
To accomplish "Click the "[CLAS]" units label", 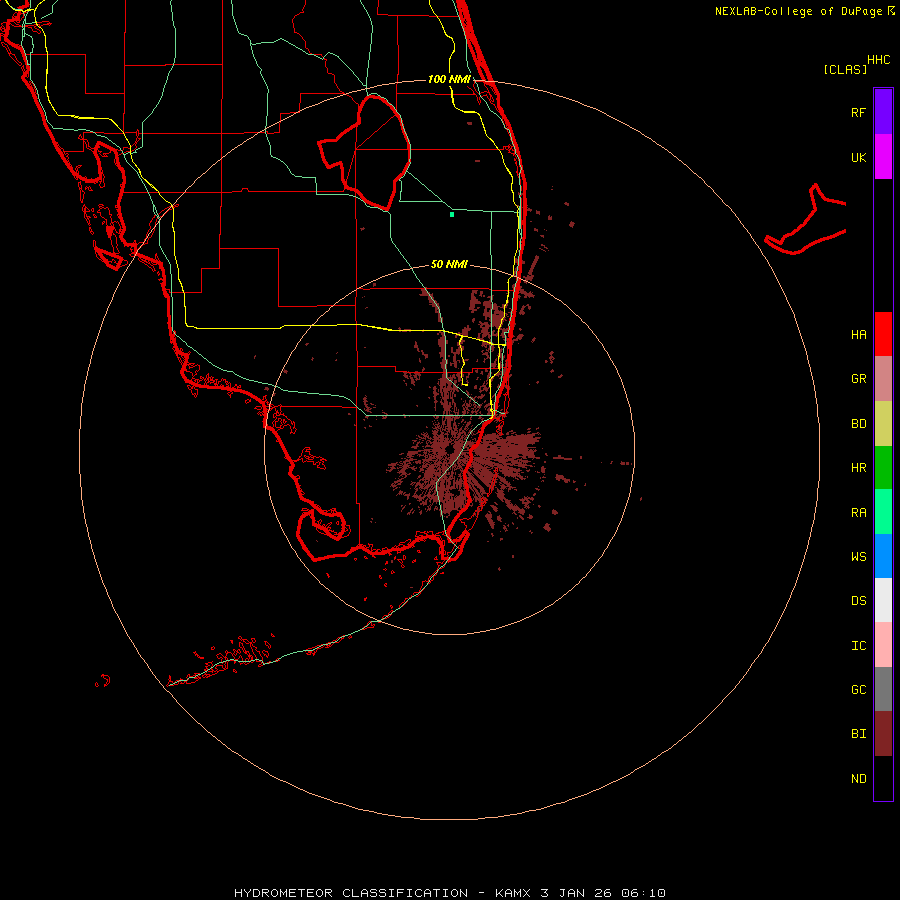I will click(x=845, y=69).
